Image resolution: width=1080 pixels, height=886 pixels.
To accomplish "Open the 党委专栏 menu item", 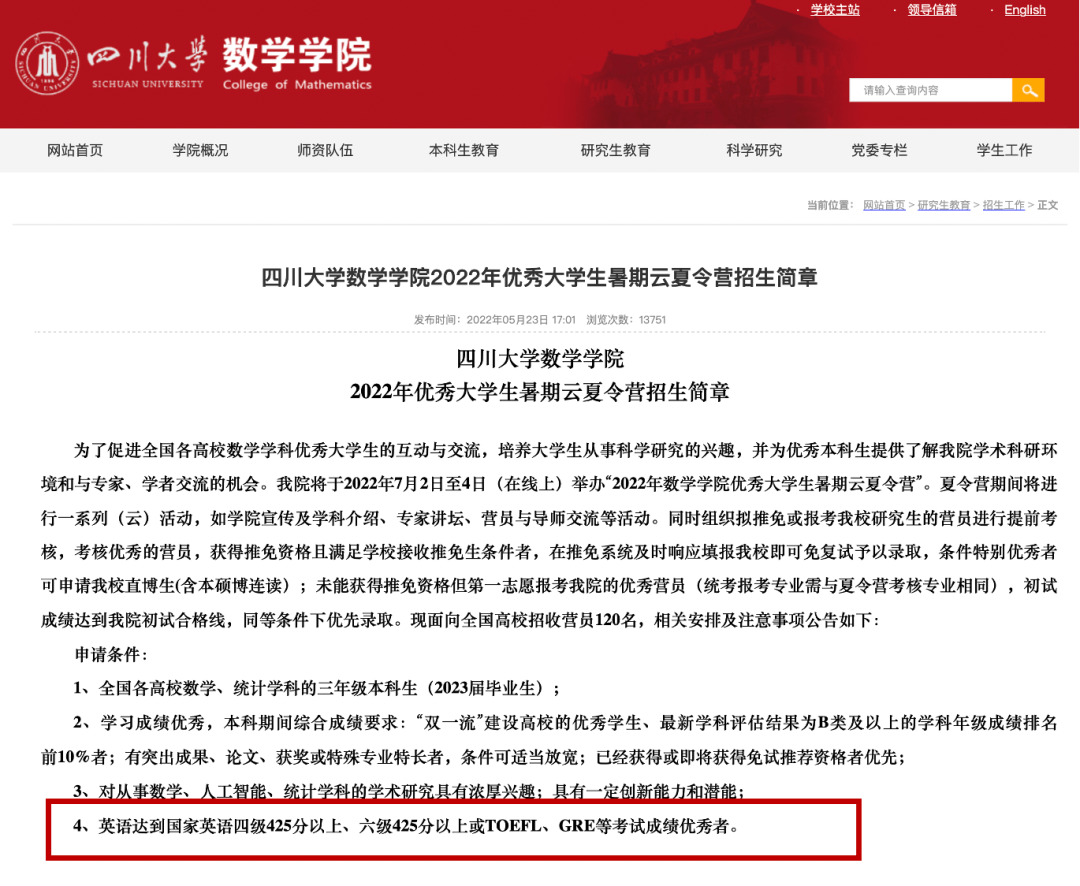I will click(x=880, y=150).
